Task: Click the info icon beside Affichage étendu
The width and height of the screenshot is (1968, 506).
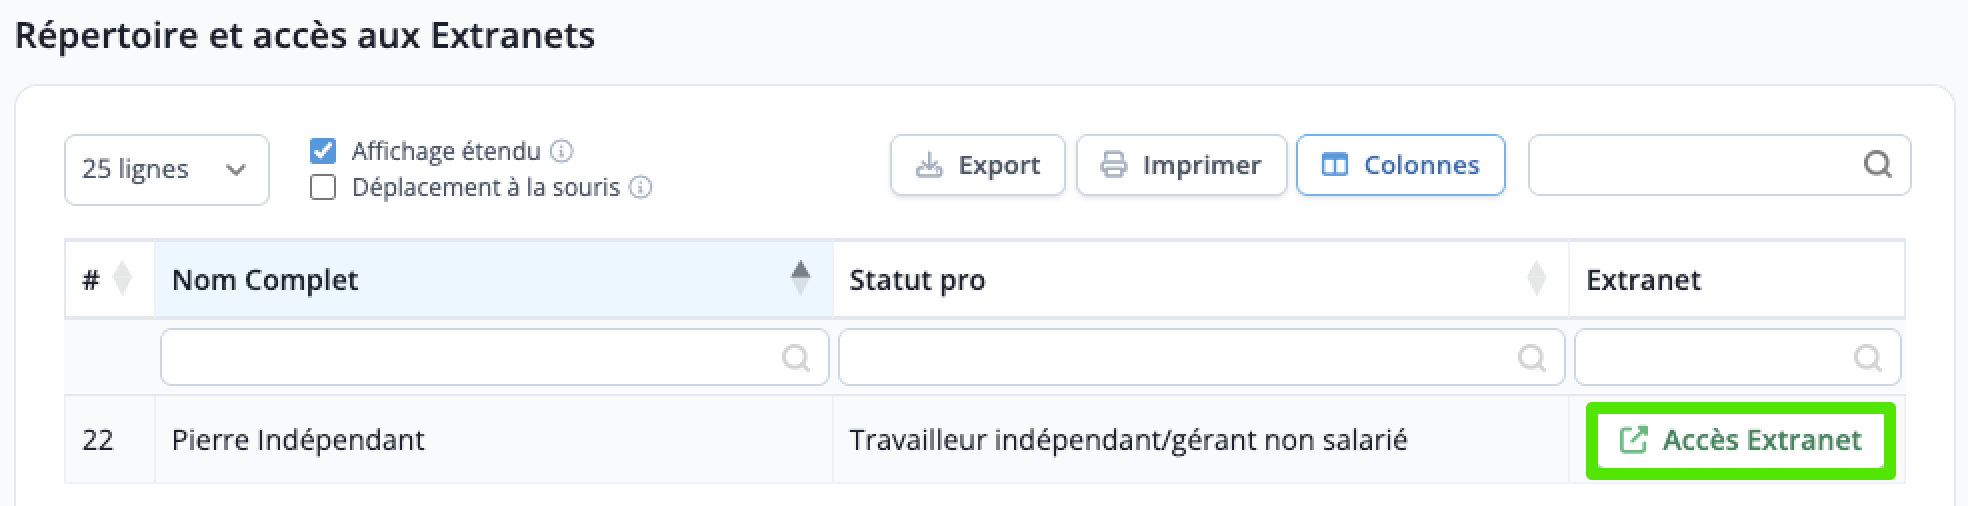Action: pos(562,152)
